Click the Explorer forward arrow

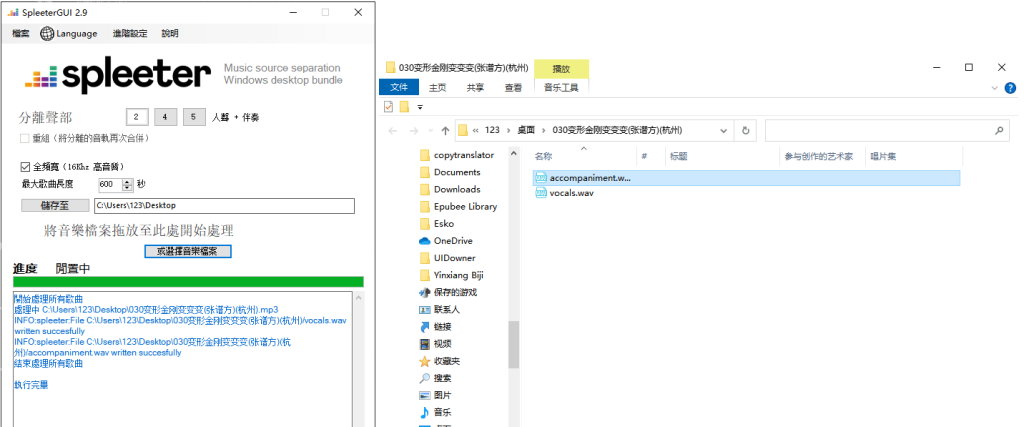pyautogui.click(x=413, y=131)
